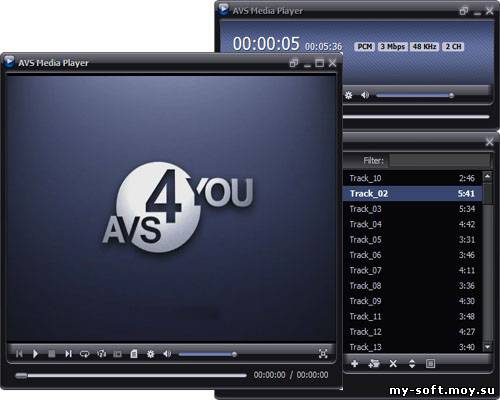The height and width of the screenshot is (400, 500).
Task: Mute audio in the small audio player
Action: click(x=365, y=95)
